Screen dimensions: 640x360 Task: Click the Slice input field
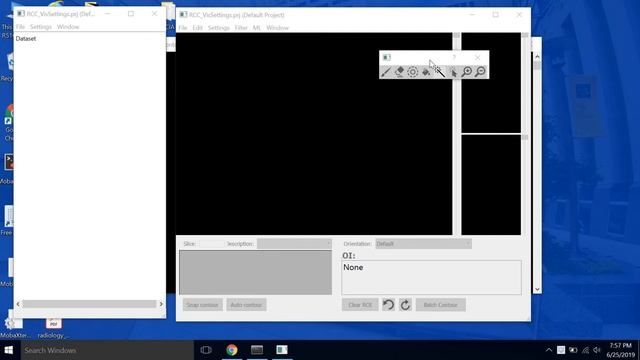click(x=211, y=244)
